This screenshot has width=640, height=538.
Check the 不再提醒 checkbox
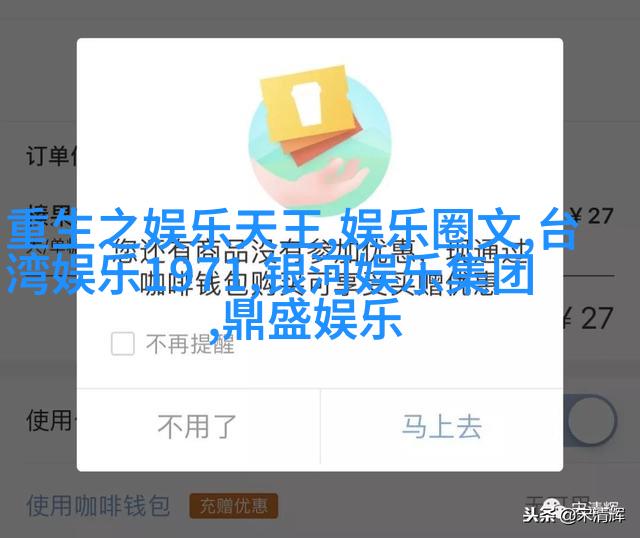(x=123, y=343)
